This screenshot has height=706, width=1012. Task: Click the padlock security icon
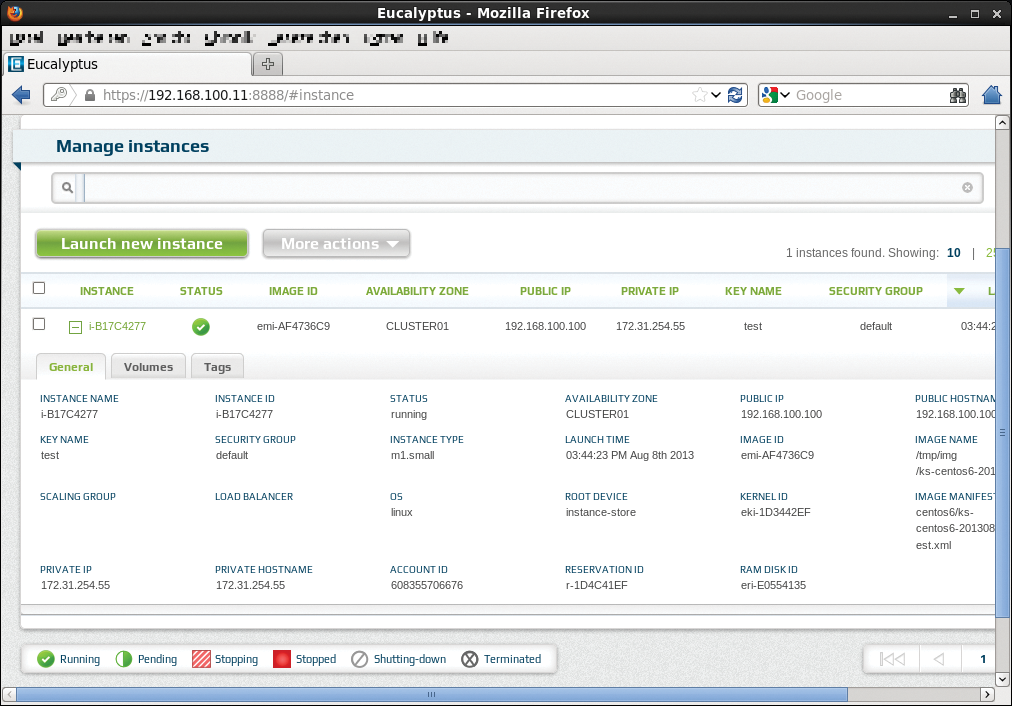pyautogui.click(x=90, y=96)
